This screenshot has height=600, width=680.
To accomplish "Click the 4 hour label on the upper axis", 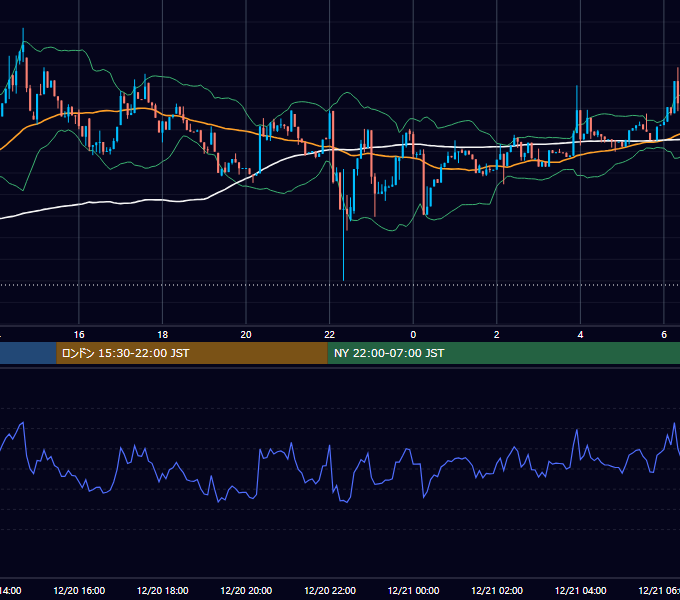I will (580, 335).
